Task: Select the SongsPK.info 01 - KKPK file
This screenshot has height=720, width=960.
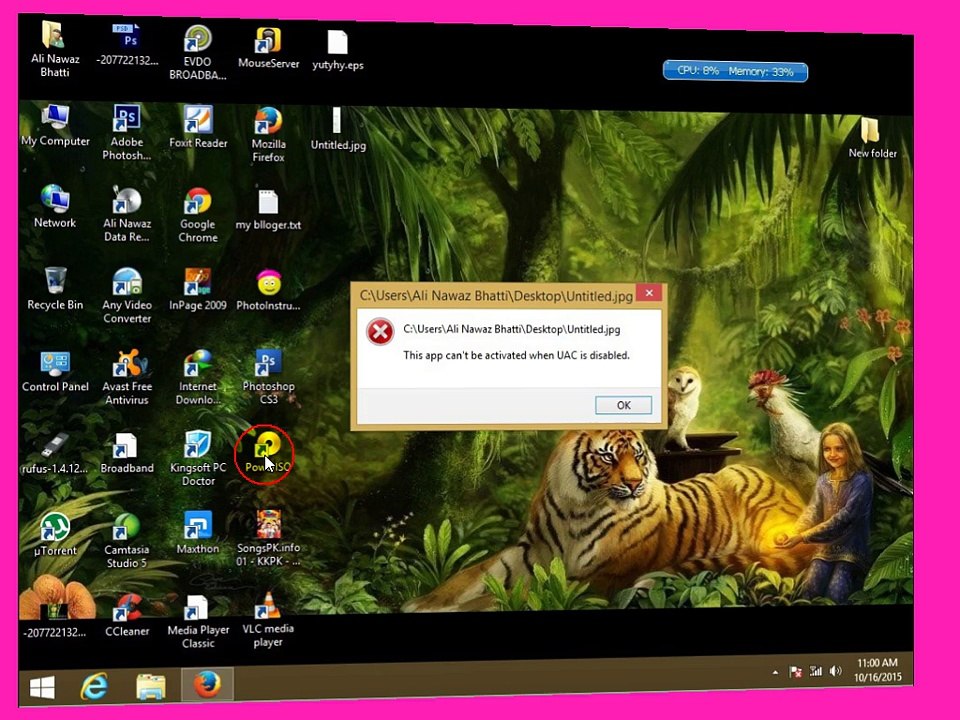Action: tap(268, 539)
